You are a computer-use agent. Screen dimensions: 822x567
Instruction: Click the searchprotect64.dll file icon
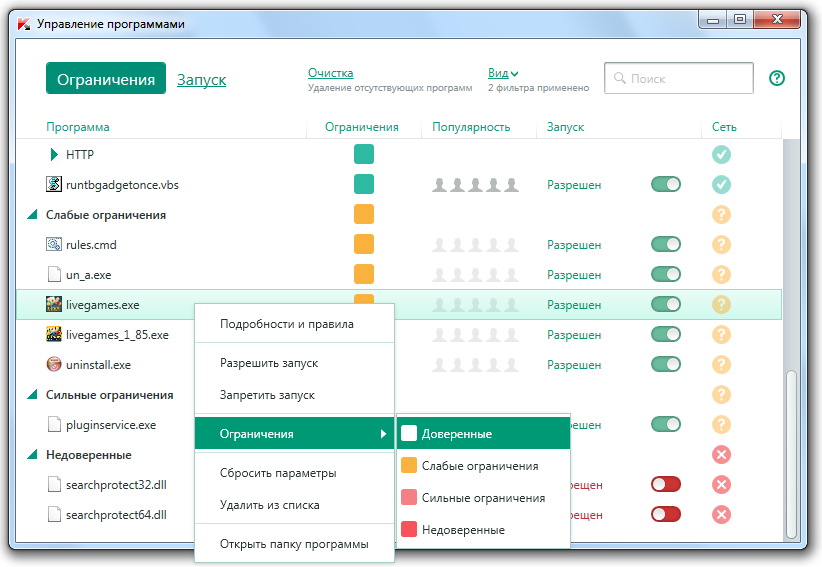point(54,515)
